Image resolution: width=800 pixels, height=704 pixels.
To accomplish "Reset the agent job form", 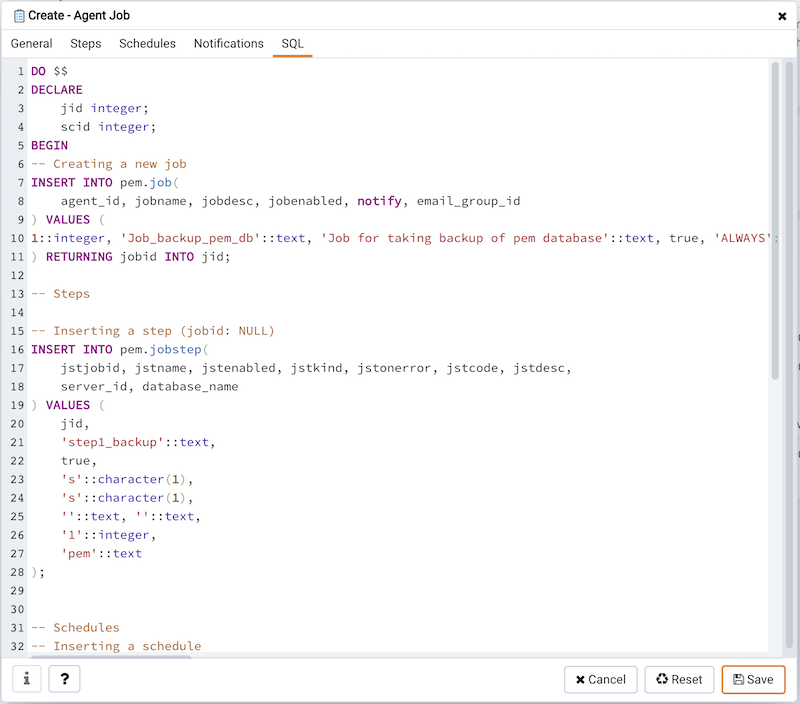I will tap(679, 680).
